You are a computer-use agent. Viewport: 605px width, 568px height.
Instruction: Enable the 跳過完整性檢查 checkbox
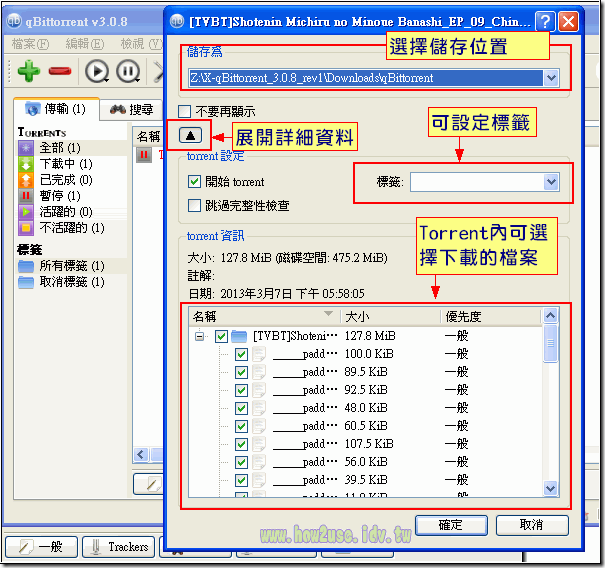(195, 205)
